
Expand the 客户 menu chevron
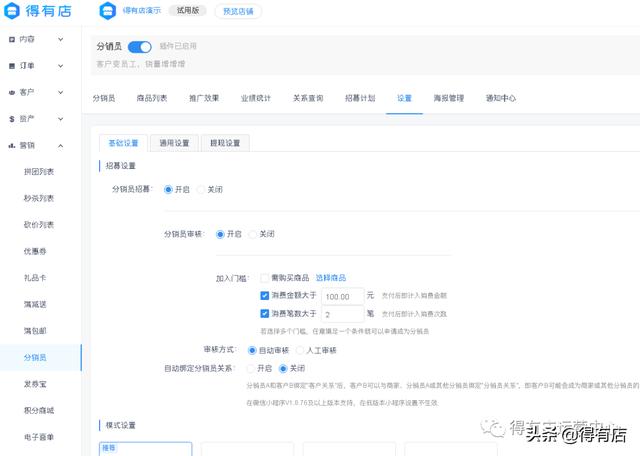coord(60,93)
